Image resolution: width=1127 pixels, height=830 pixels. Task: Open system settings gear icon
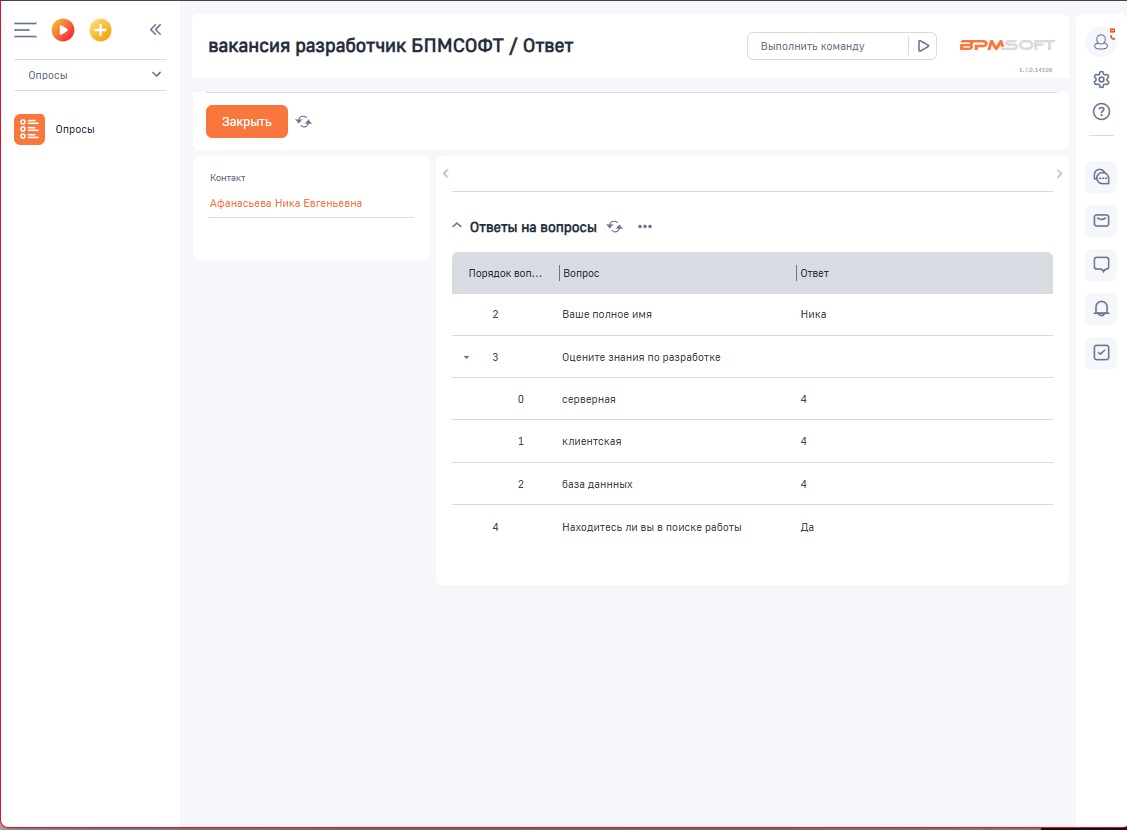(1101, 80)
